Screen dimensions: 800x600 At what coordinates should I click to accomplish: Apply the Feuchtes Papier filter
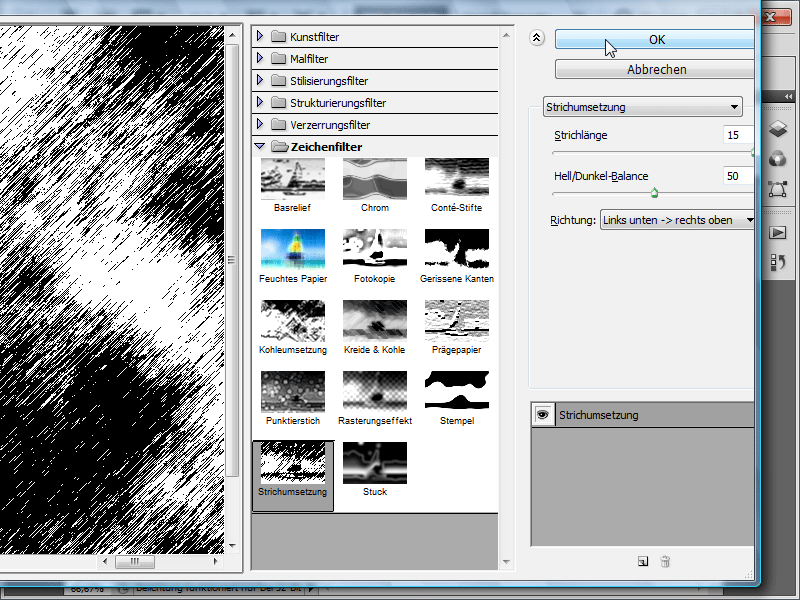point(292,249)
